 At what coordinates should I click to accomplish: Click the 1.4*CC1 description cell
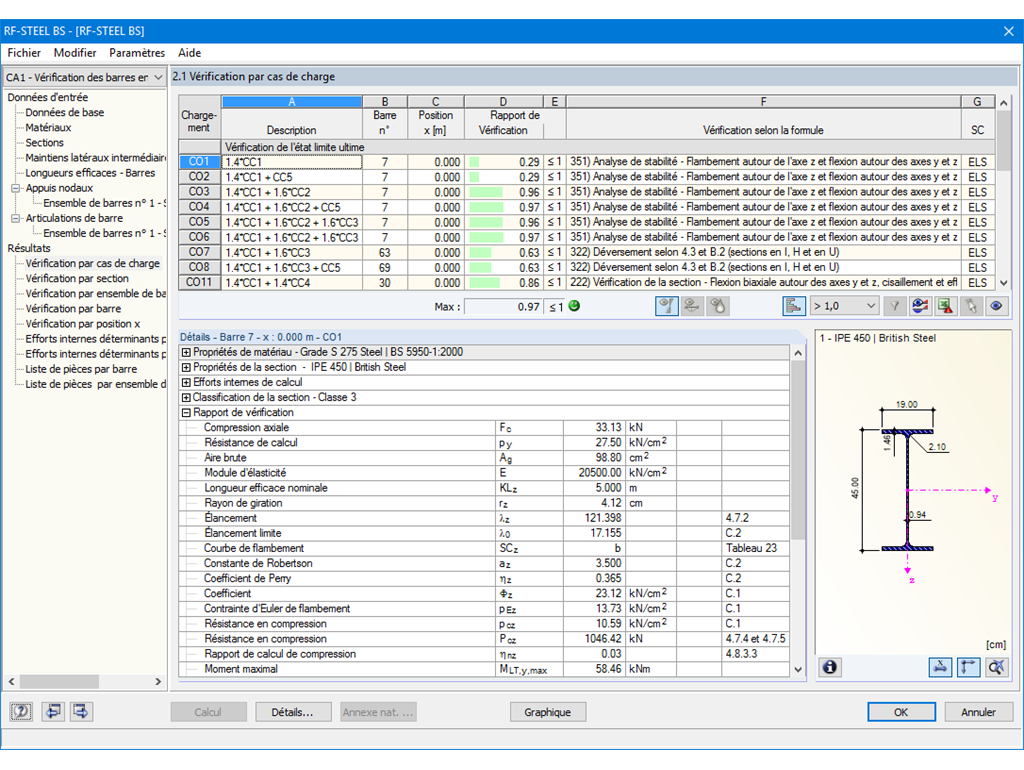tap(292, 162)
